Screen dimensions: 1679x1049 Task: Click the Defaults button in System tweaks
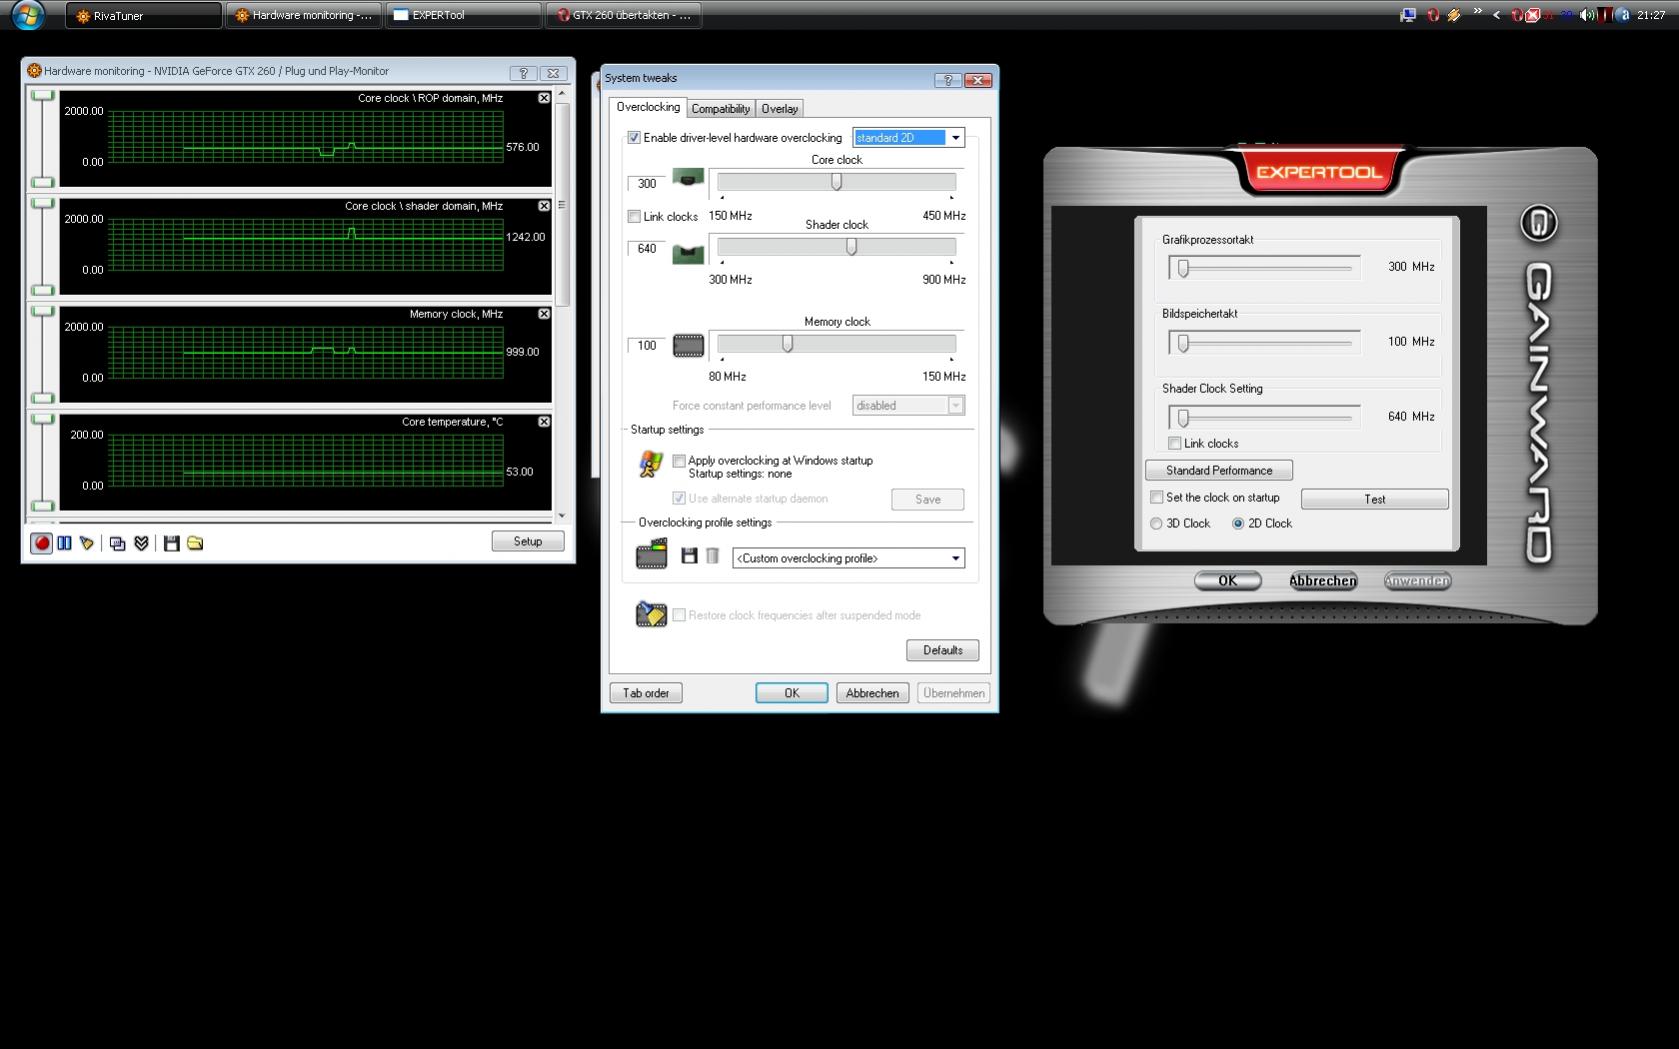coord(942,650)
